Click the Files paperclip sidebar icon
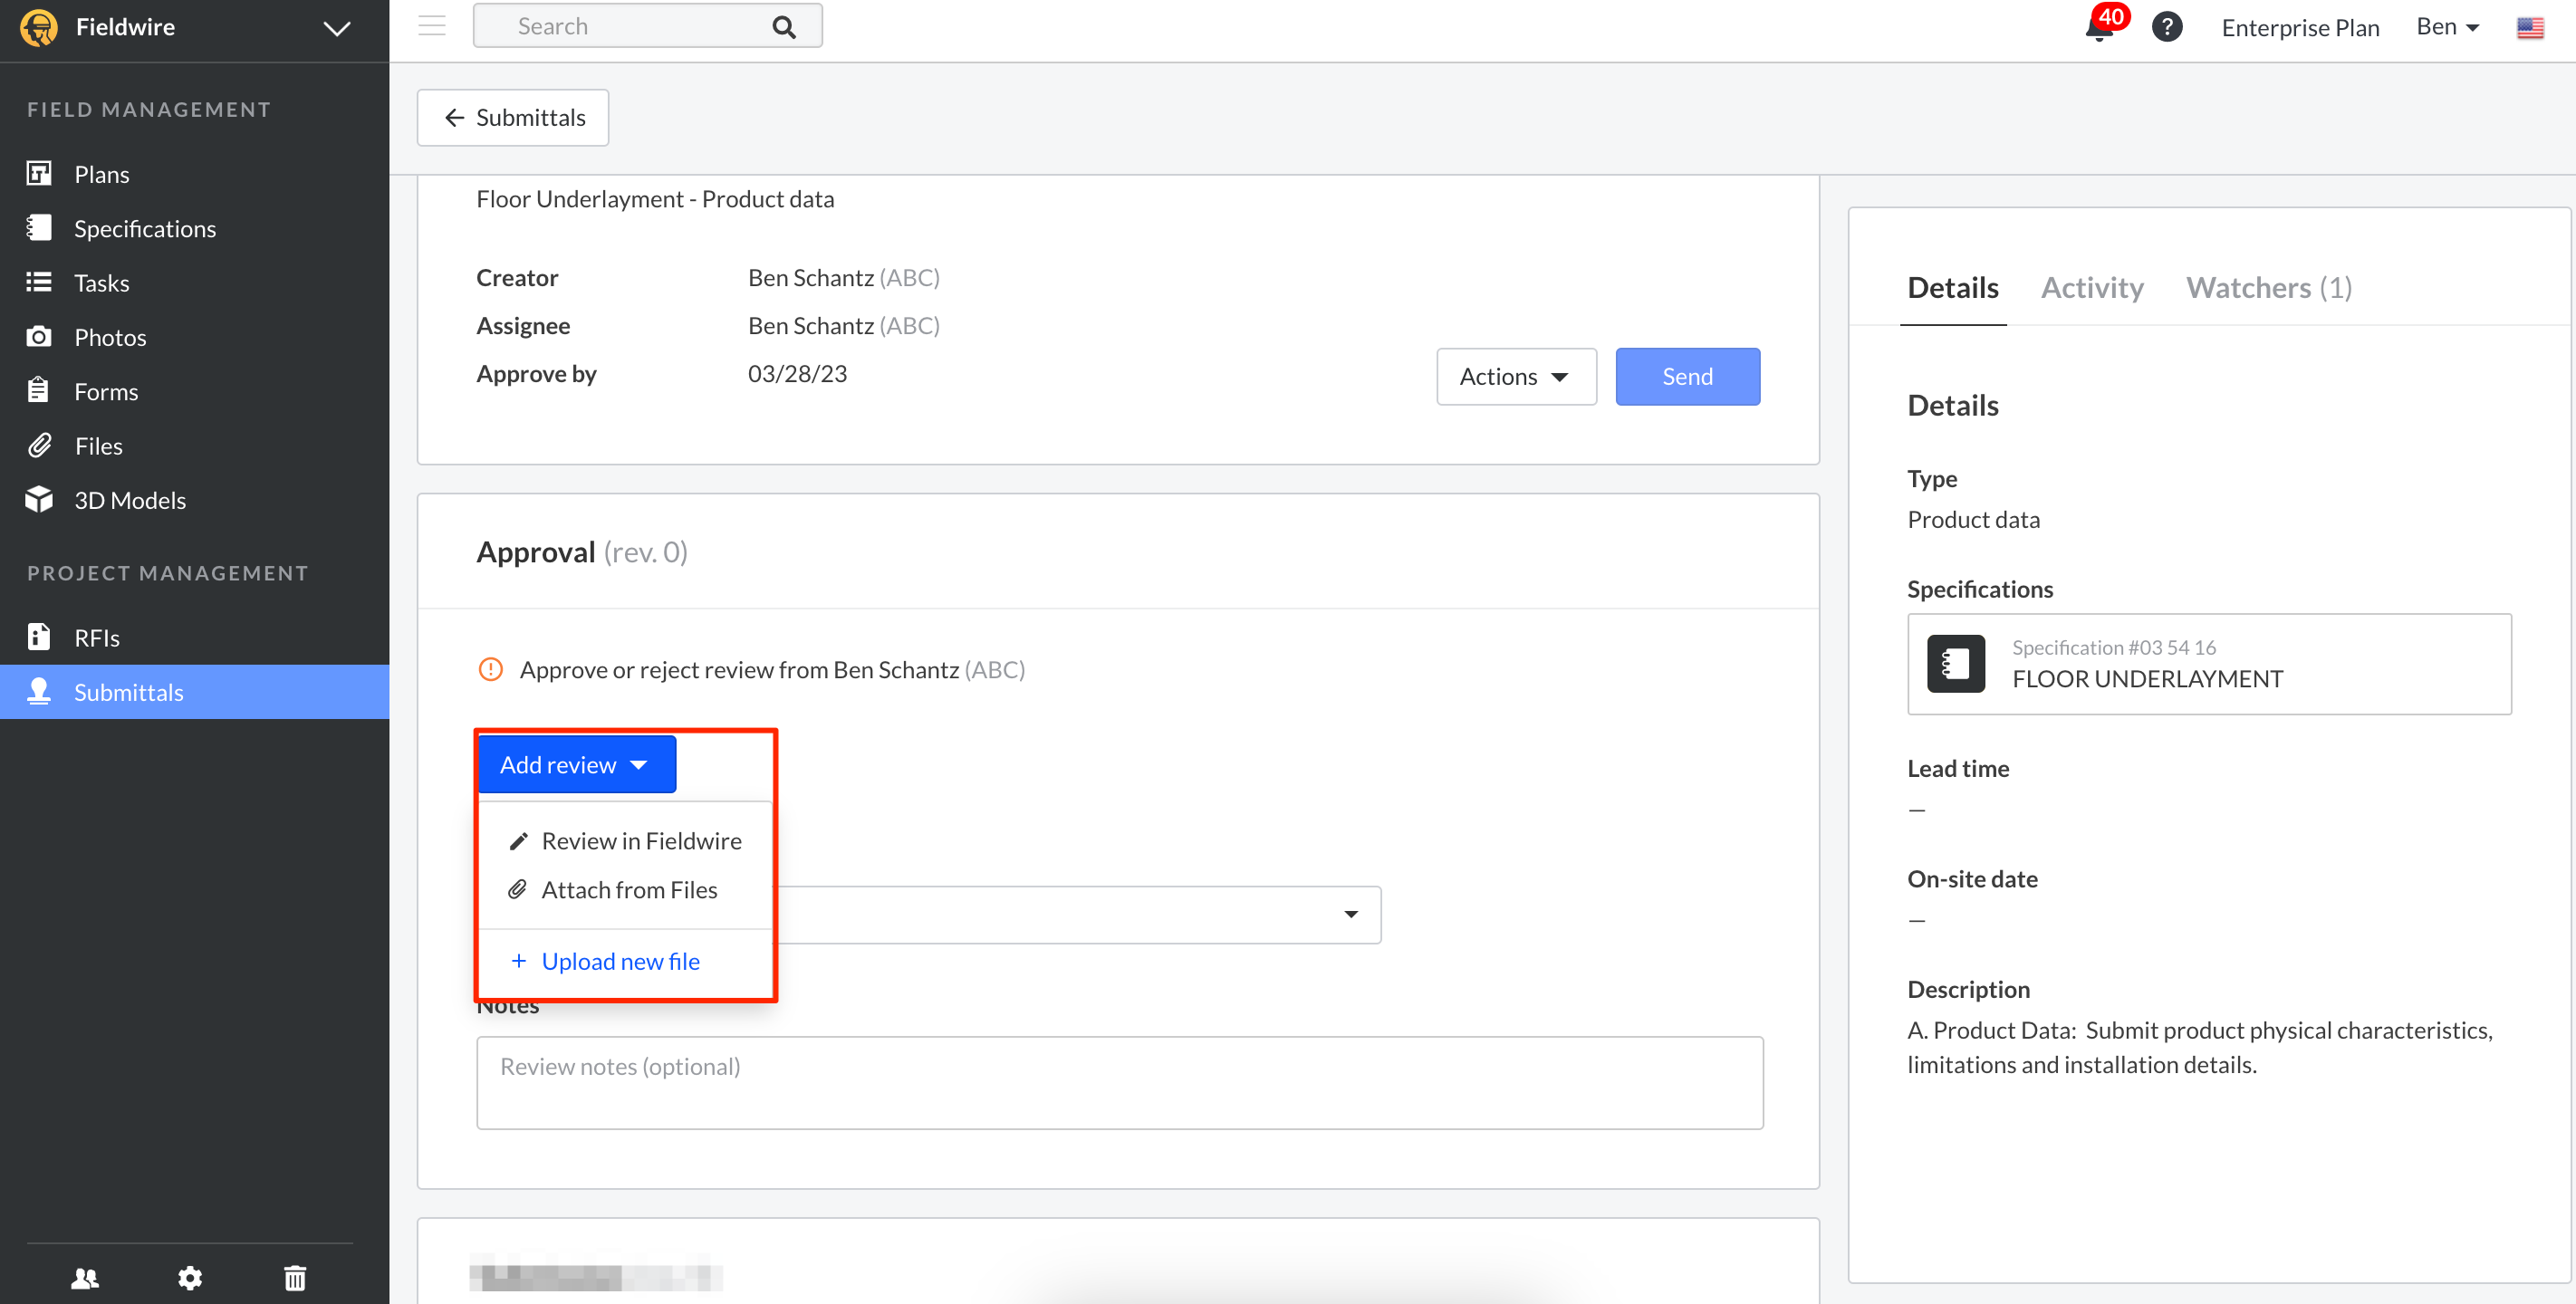The width and height of the screenshot is (2576, 1304). 39,445
